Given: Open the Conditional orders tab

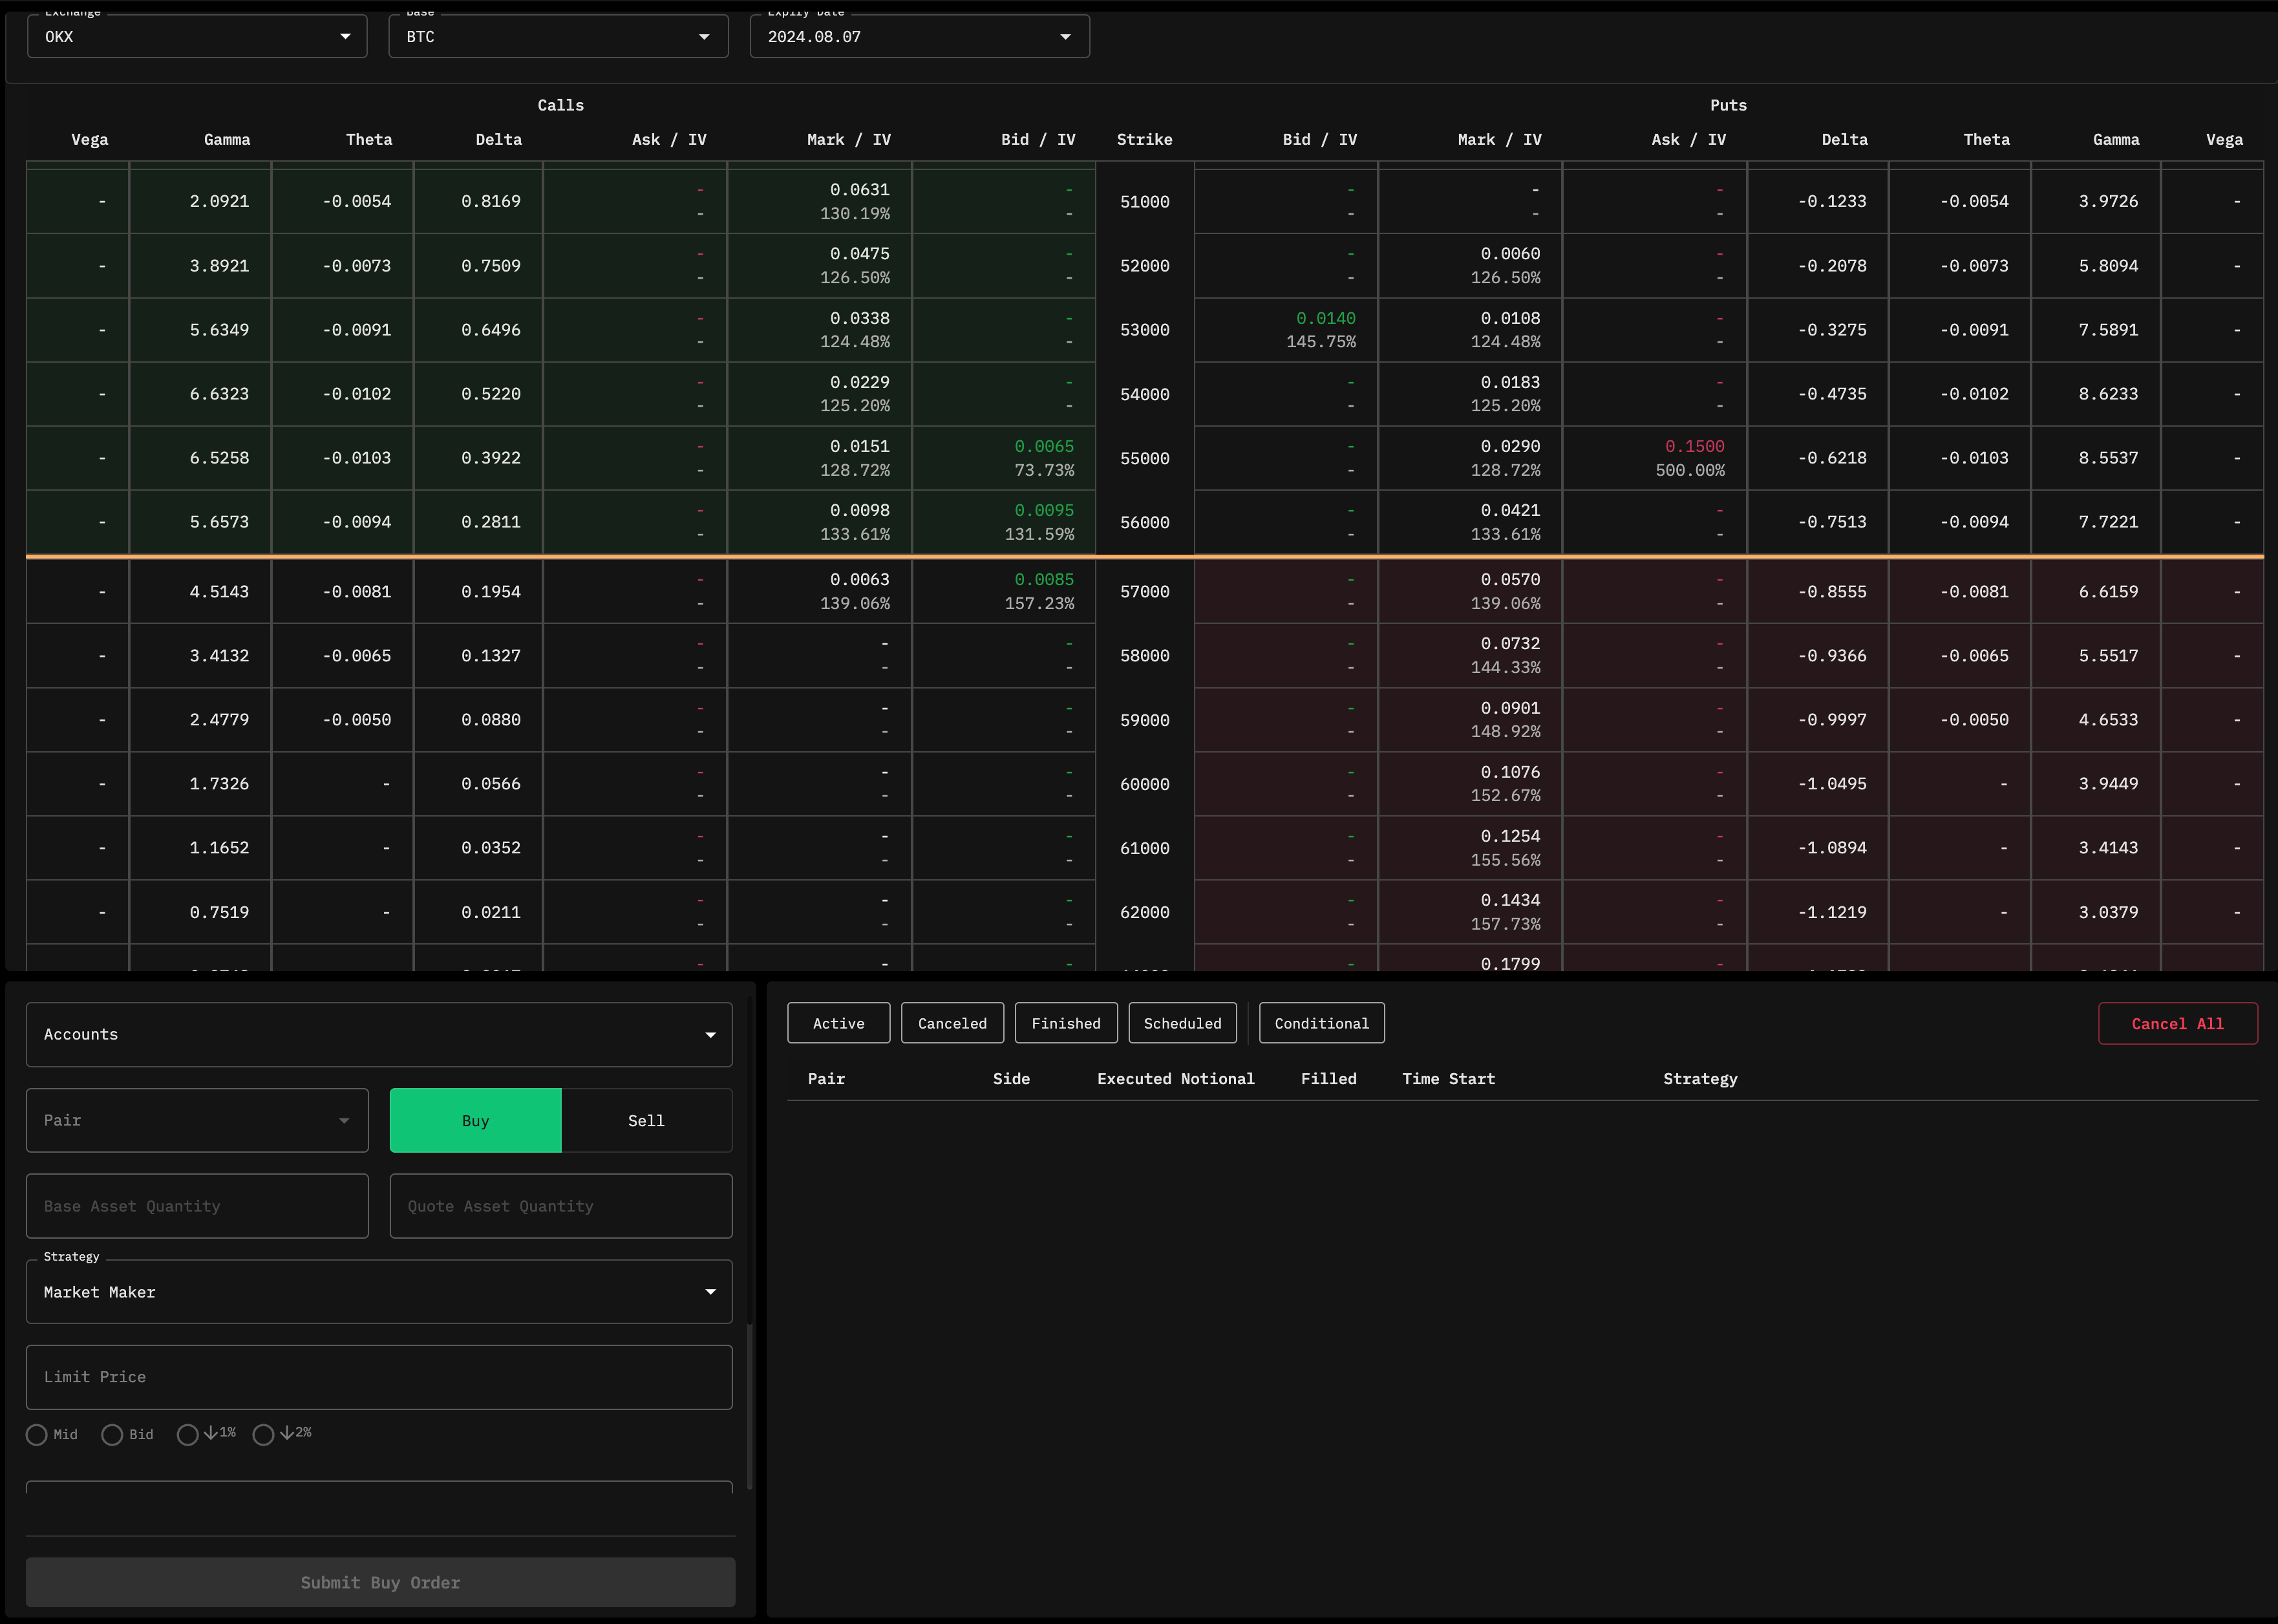Looking at the screenshot, I should 1321,1023.
